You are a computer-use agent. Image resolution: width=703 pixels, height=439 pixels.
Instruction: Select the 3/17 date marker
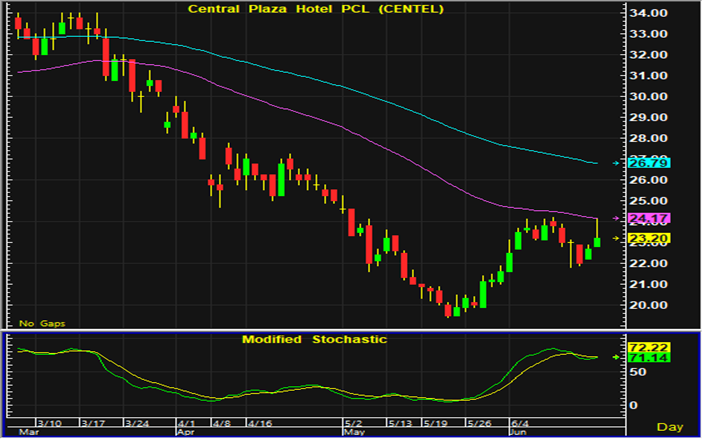[x=93, y=424]
